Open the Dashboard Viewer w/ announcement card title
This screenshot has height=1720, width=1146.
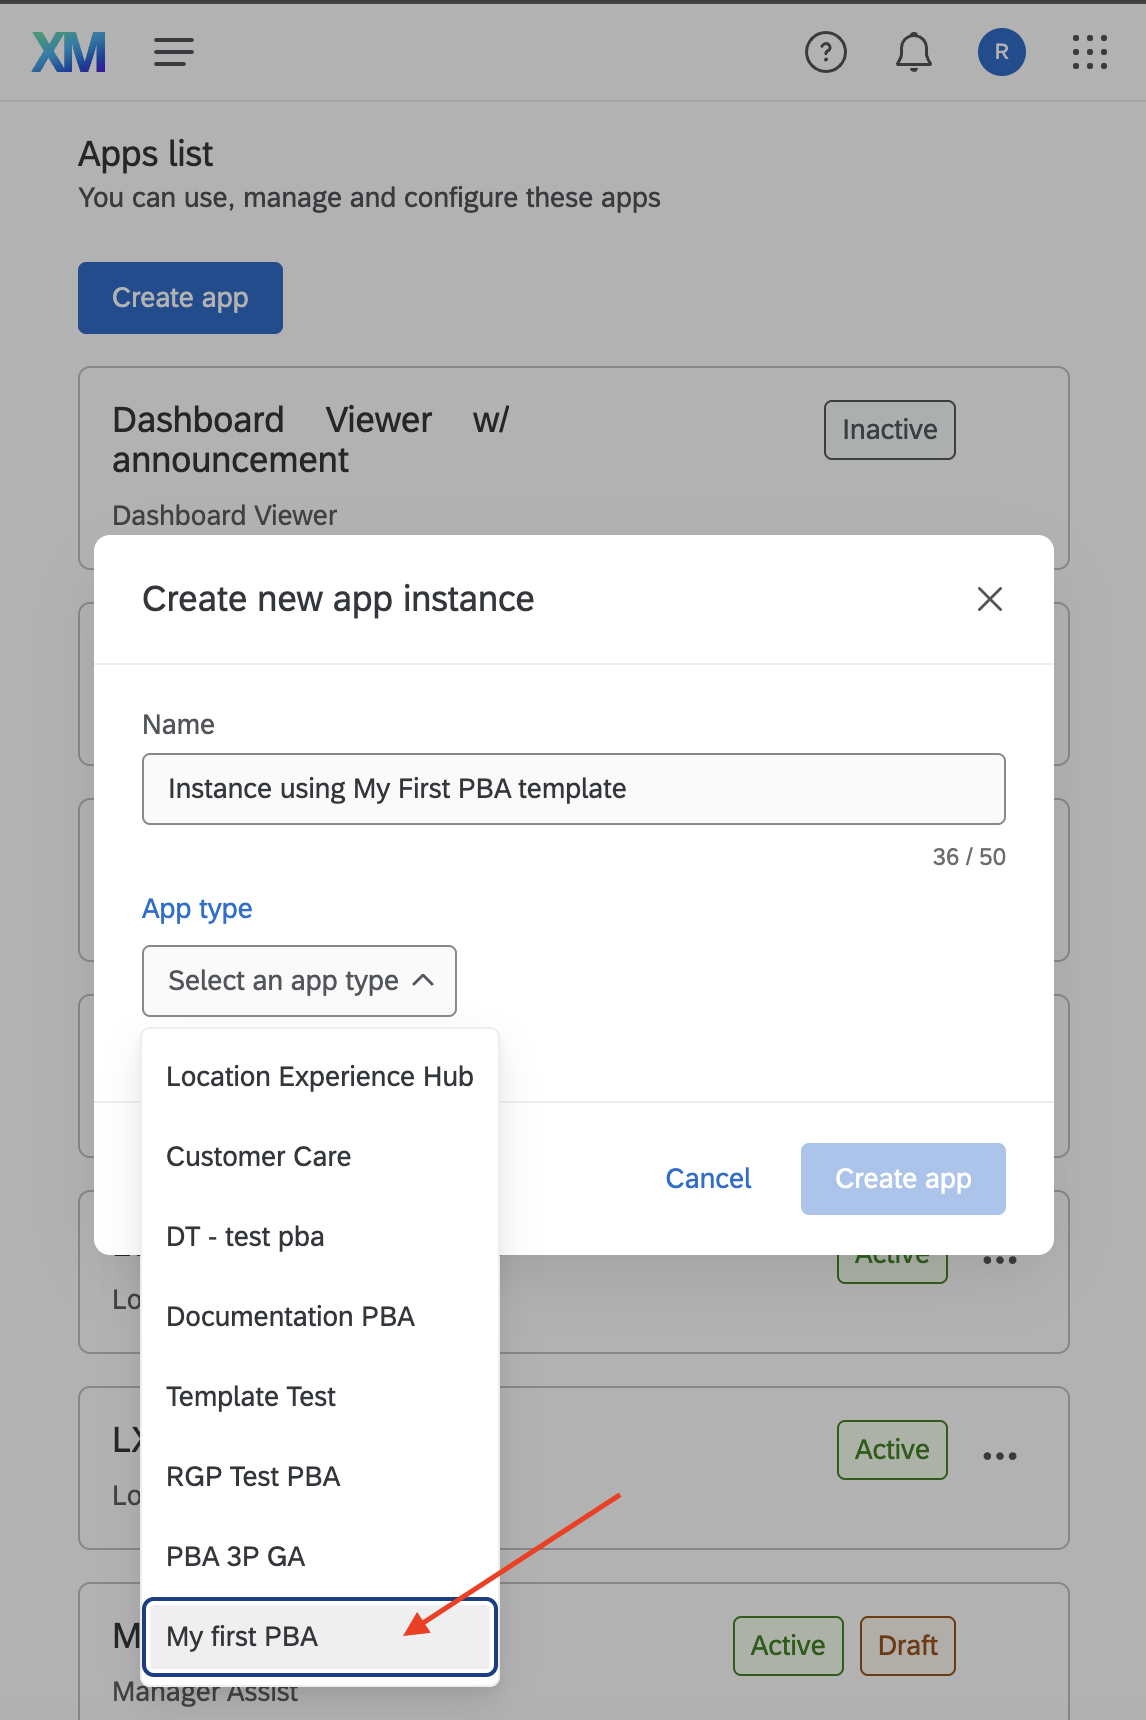[x=311, y=440]
